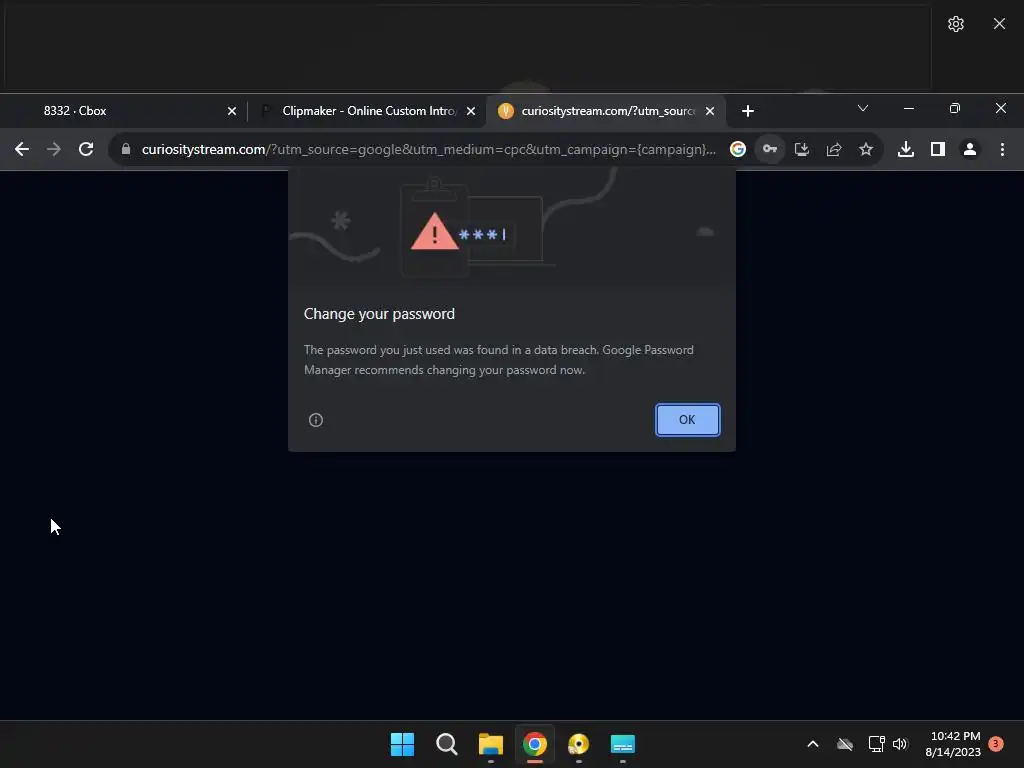Close the 8332 - Cbox tab

pos(232,111)
